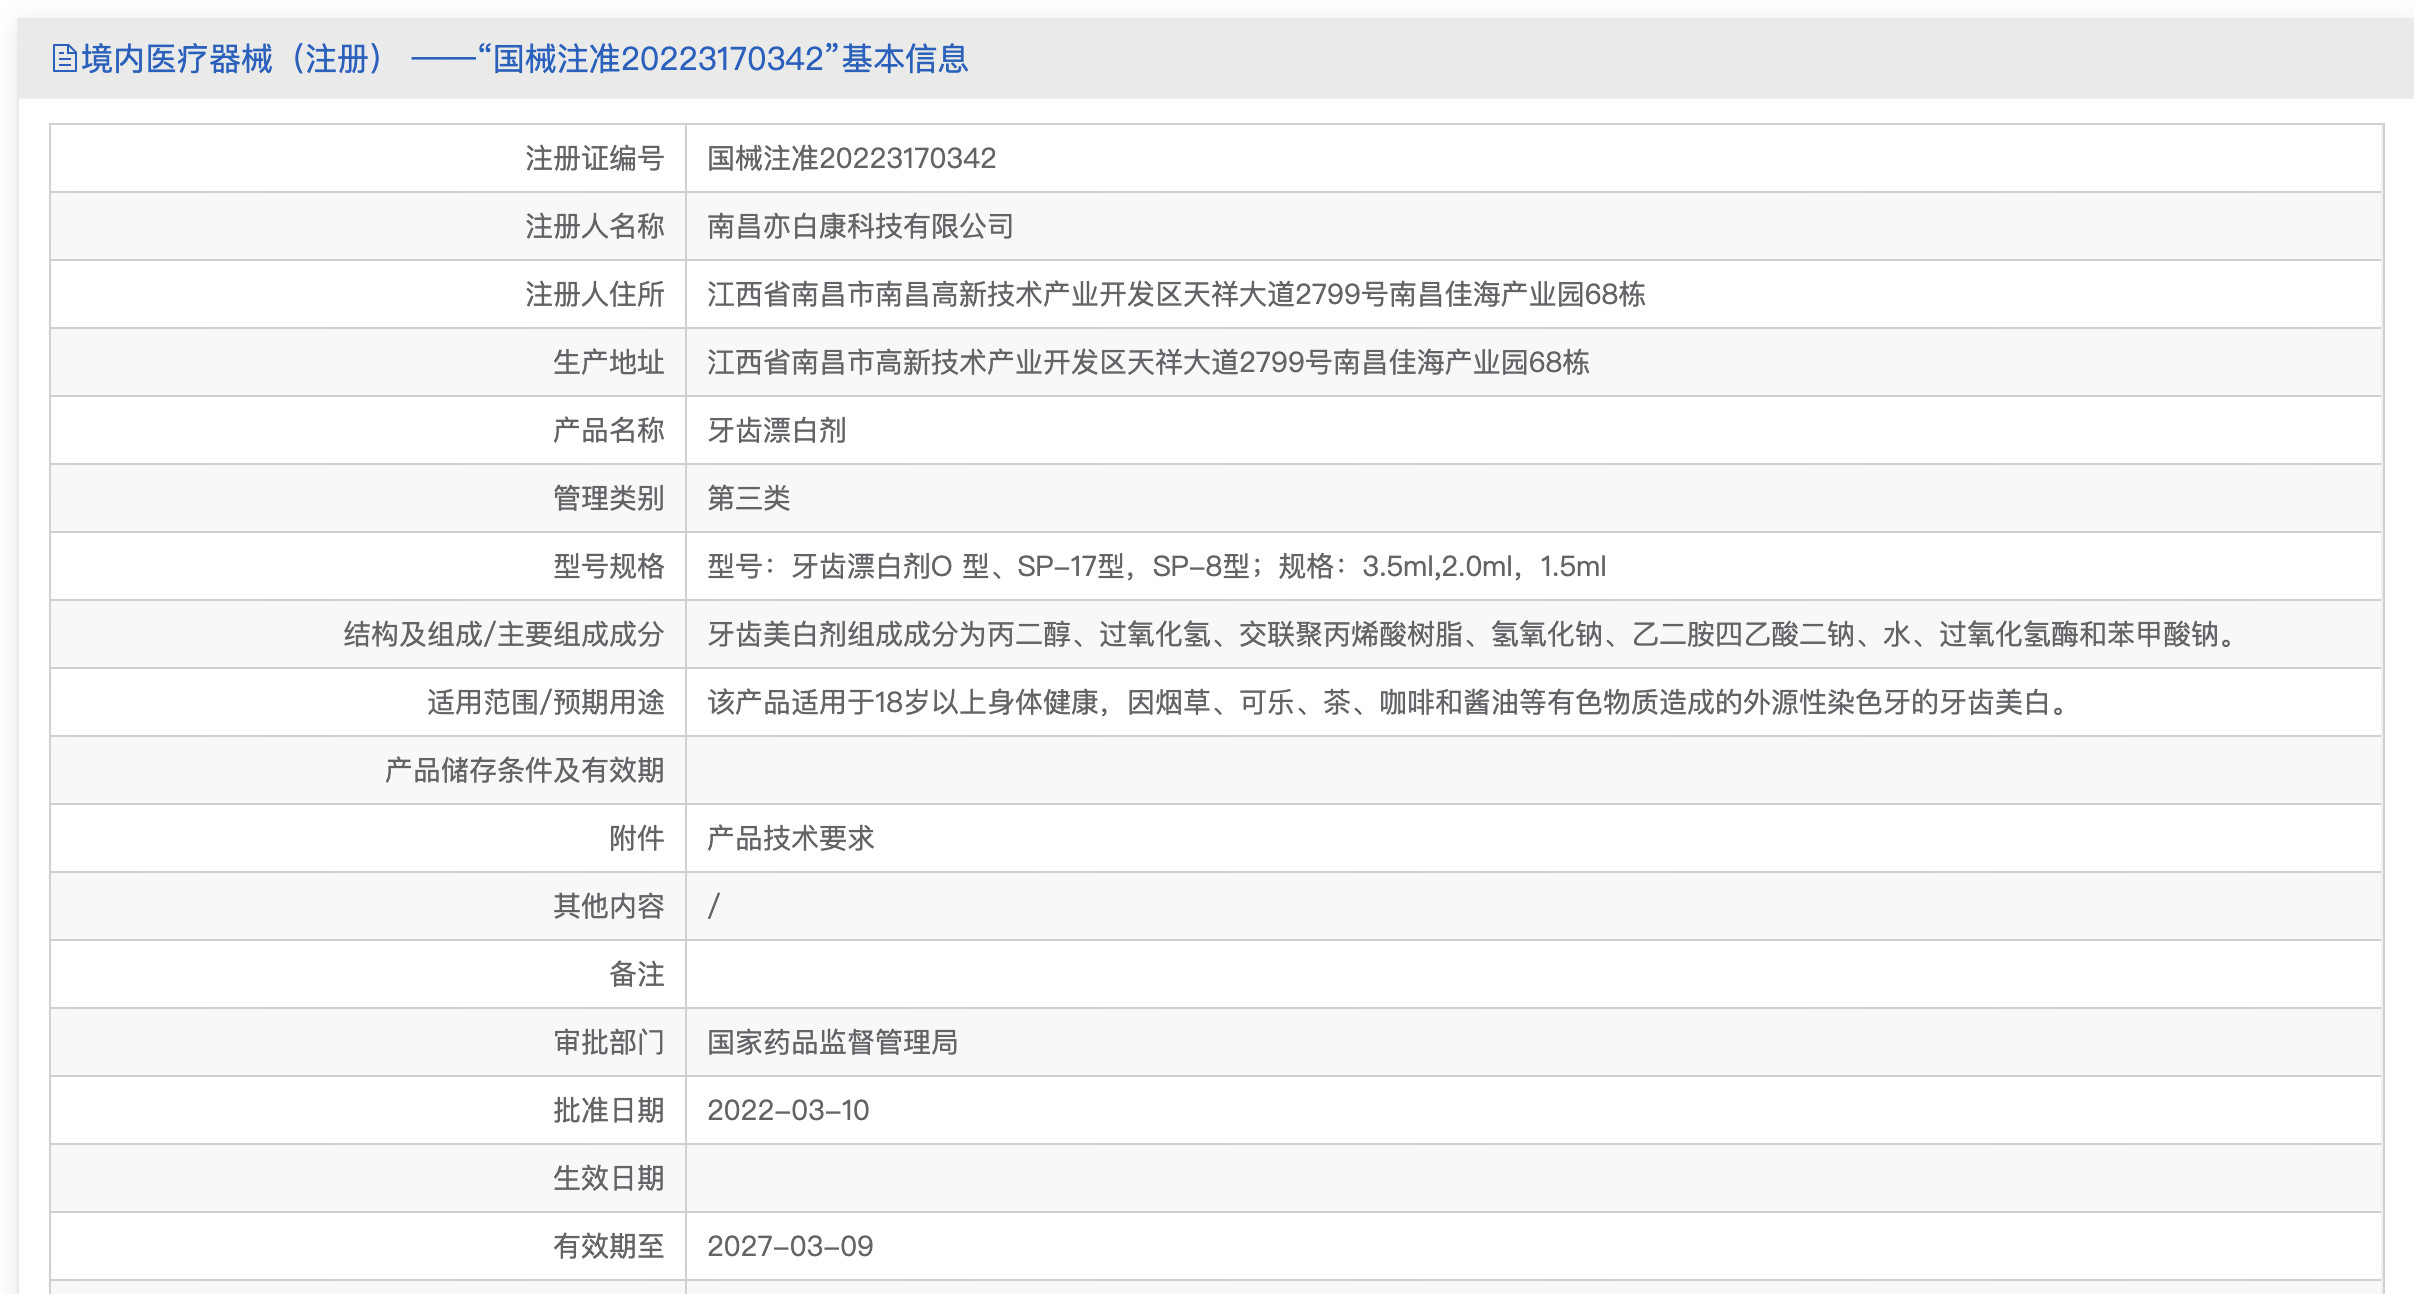Click model spec value with SP-17型

click(x=1157, y=566)
